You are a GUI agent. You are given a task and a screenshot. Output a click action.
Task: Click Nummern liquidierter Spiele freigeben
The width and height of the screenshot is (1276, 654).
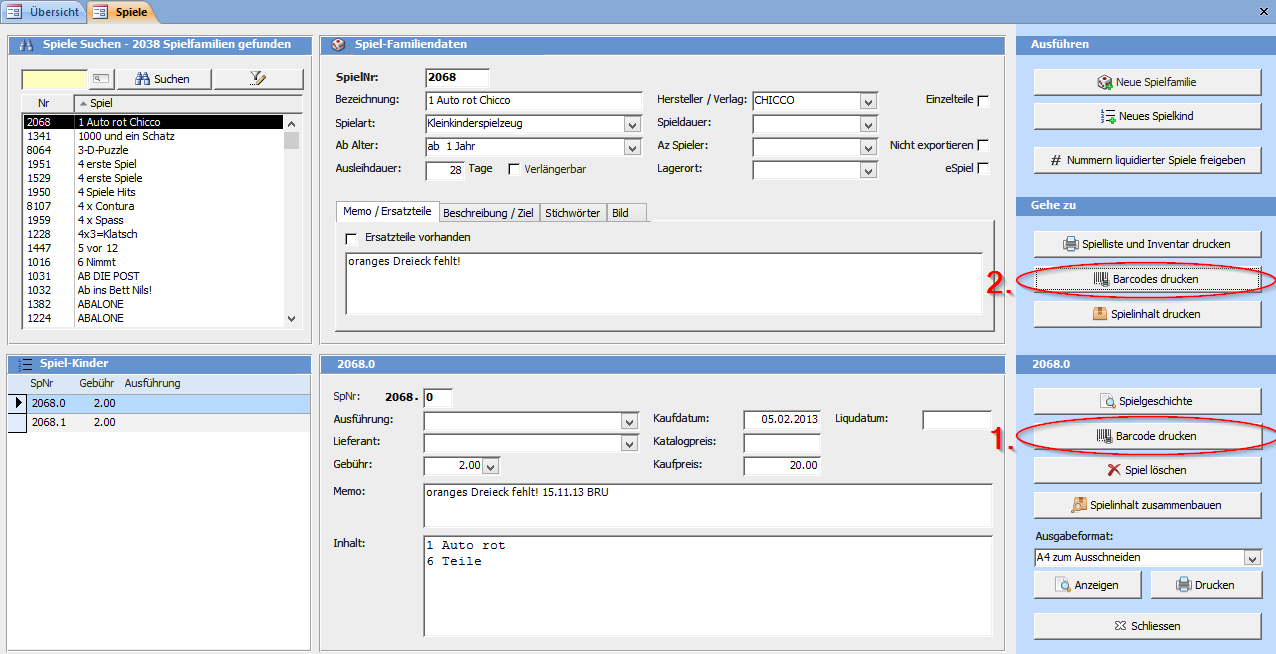click(1147, 160)
